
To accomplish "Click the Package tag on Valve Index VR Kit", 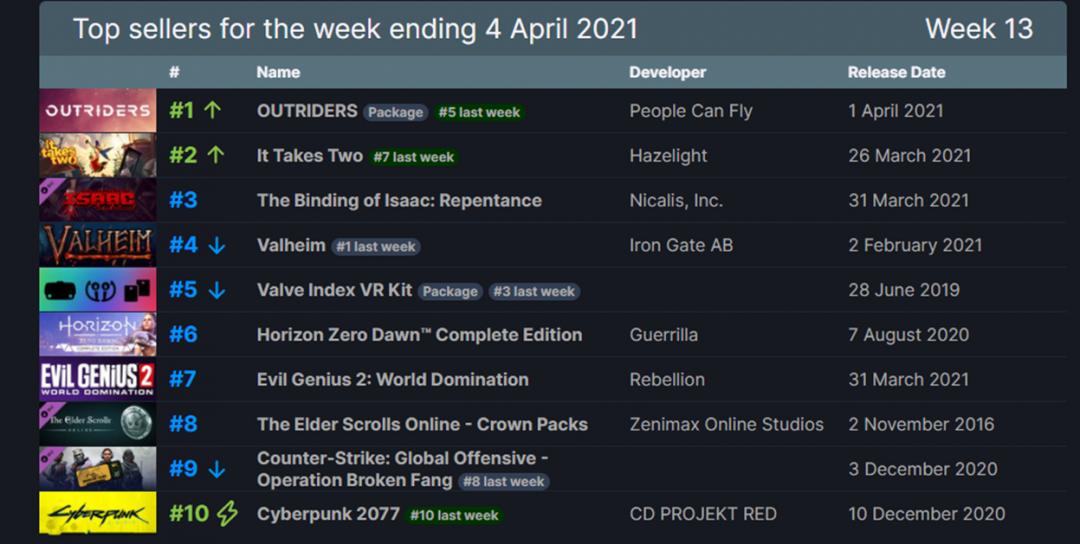I will [x=450, y=291].
